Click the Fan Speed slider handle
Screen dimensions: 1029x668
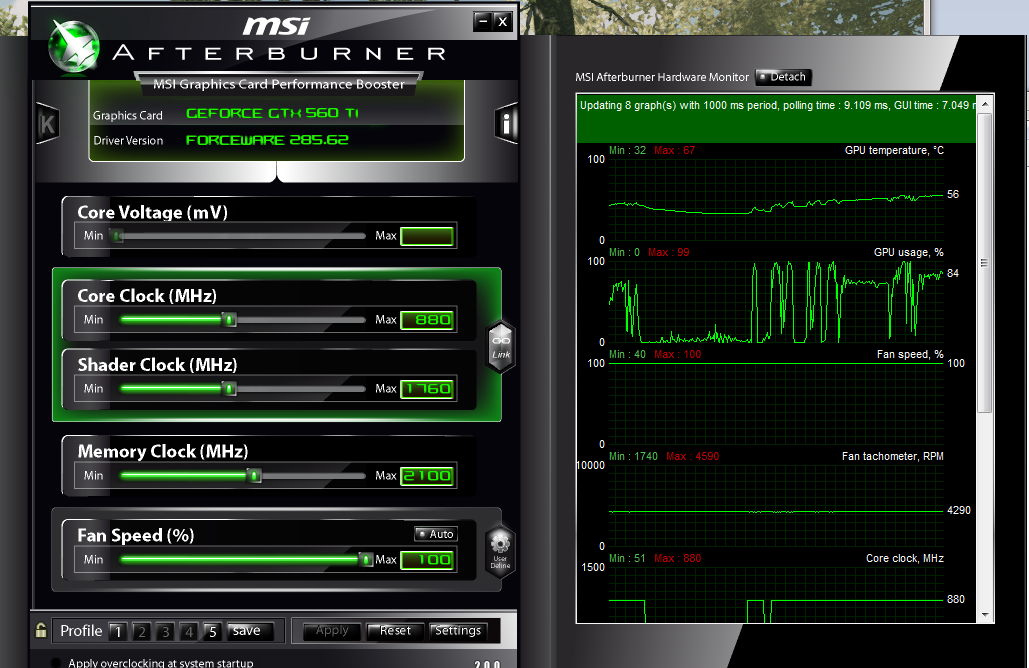(366, 560)
